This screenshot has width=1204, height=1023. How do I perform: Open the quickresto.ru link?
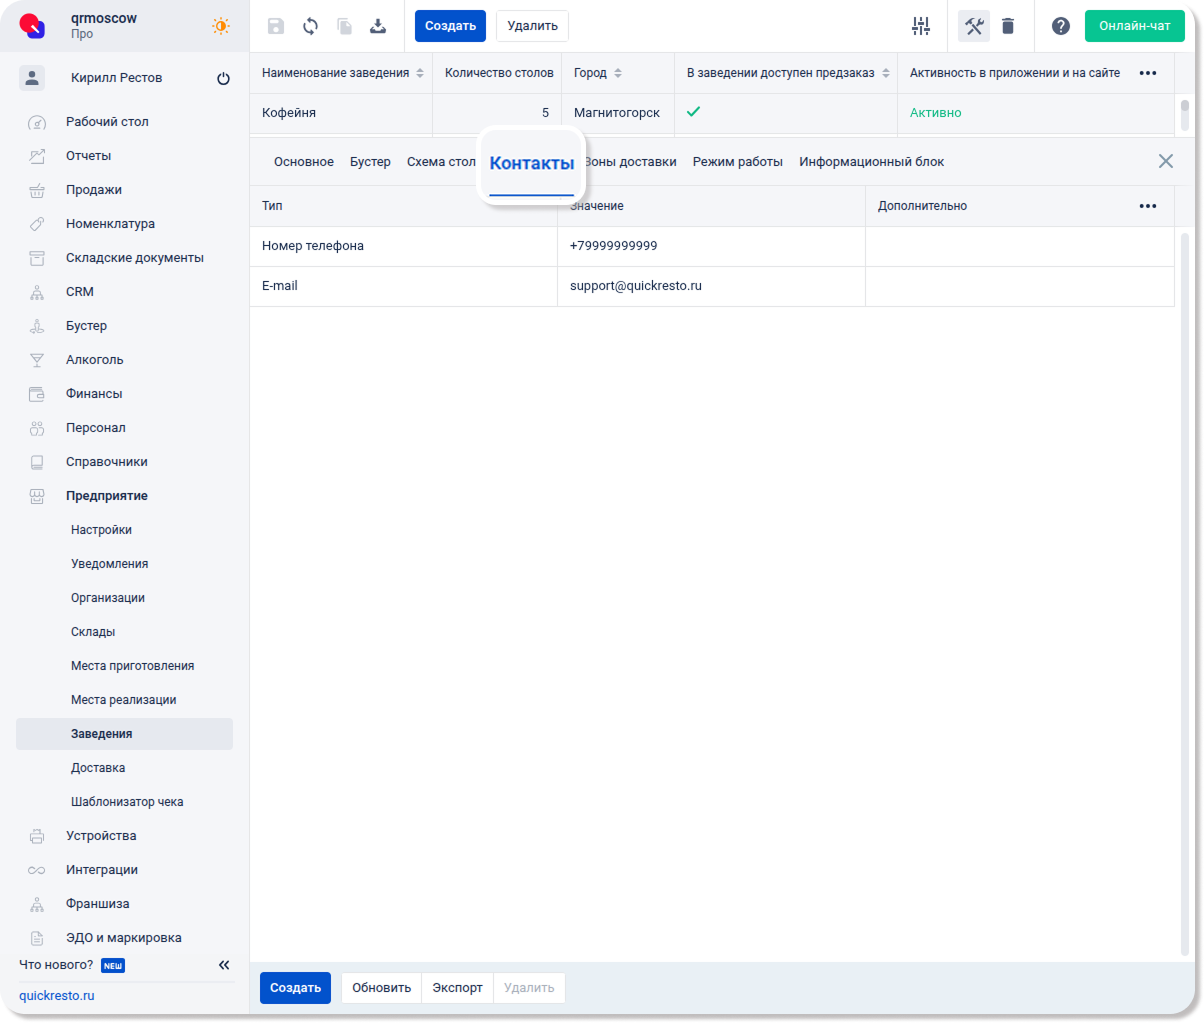[57, 996]
